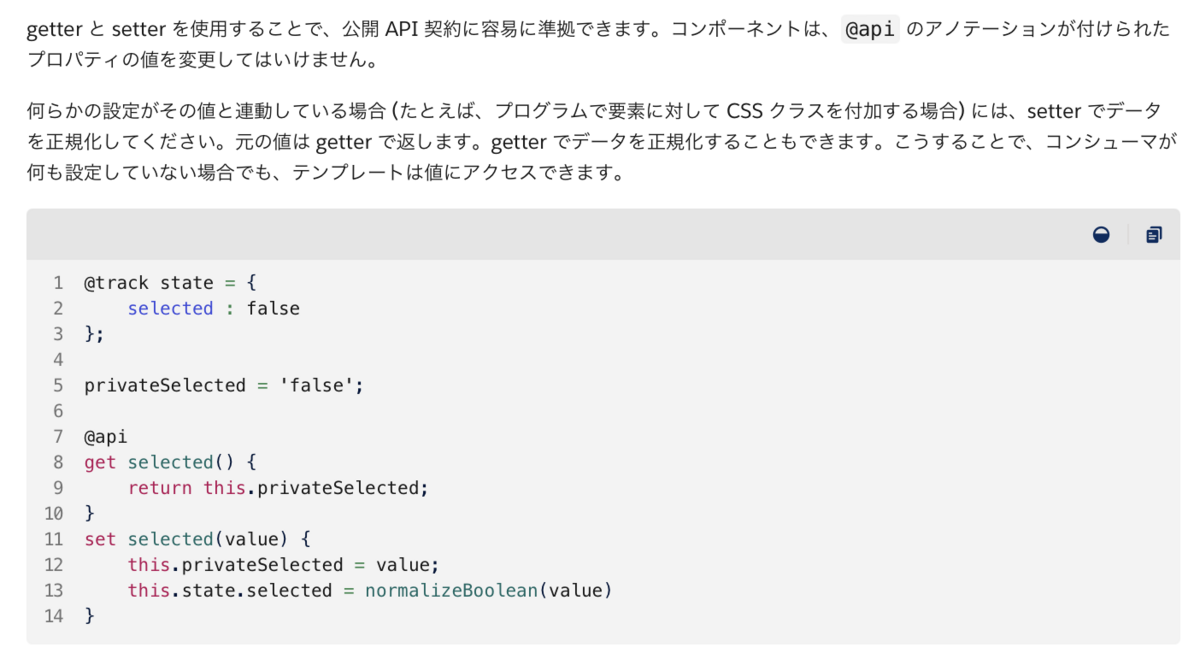Viewport: 1200px width, 665px height.
Task: Click the 'get' keyword in the code
Action: click(100, 462)
